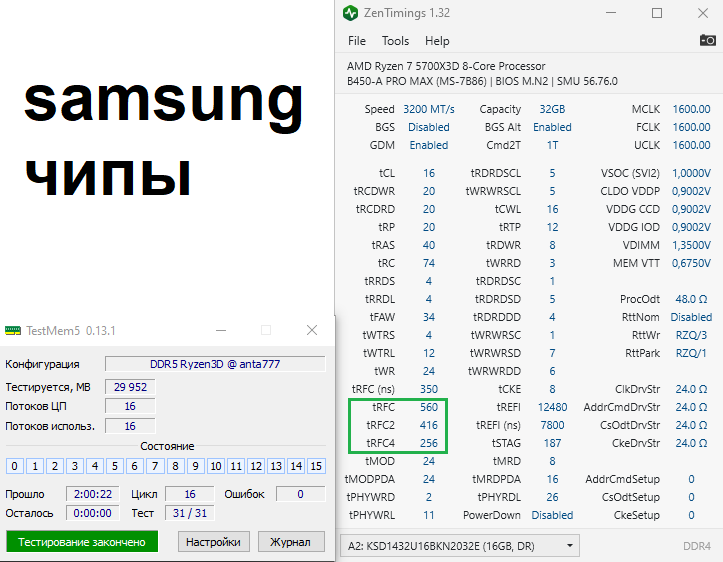Click the '29 952' tested MB field
The image size is (723, 562).
point(130,387)
